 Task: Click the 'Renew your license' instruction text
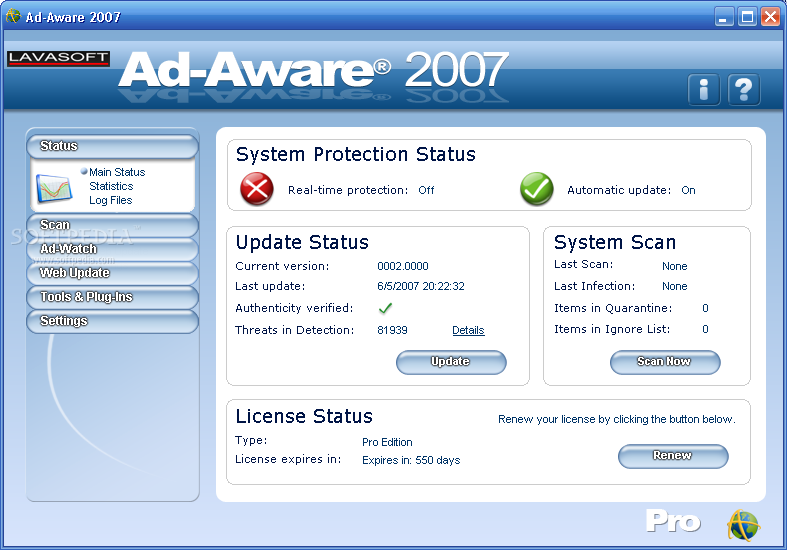(x=616, y=420)
